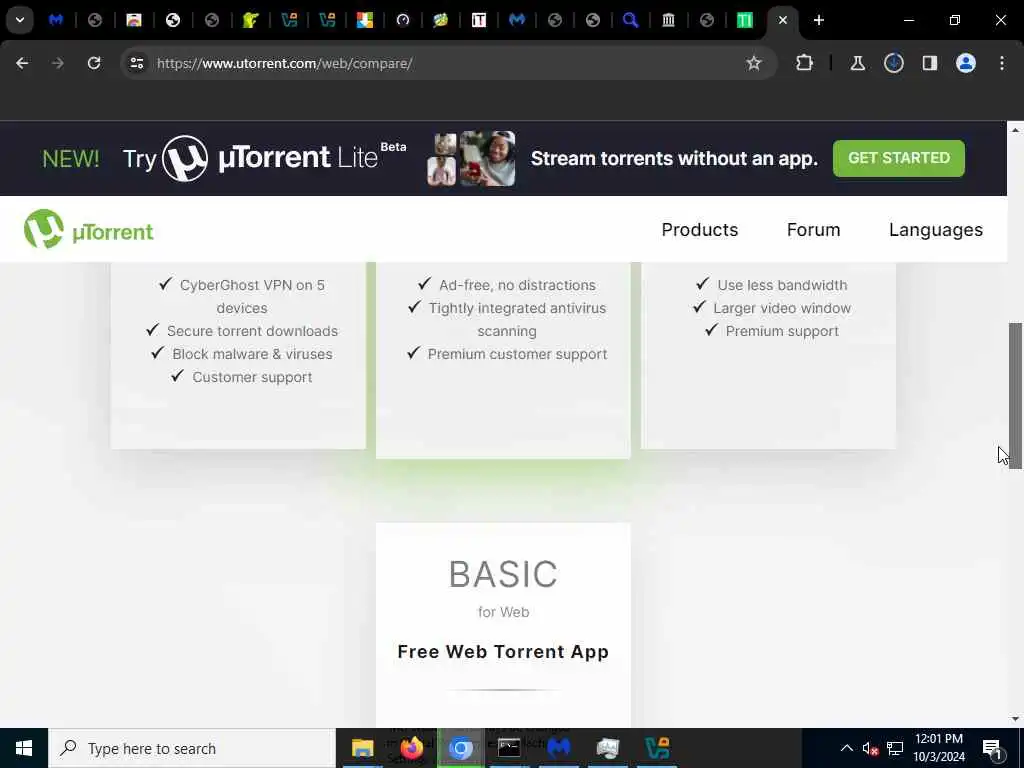Screen dimensions: 1024x768
Task: Click the scrollbar up arrow
Action: 1015,130
